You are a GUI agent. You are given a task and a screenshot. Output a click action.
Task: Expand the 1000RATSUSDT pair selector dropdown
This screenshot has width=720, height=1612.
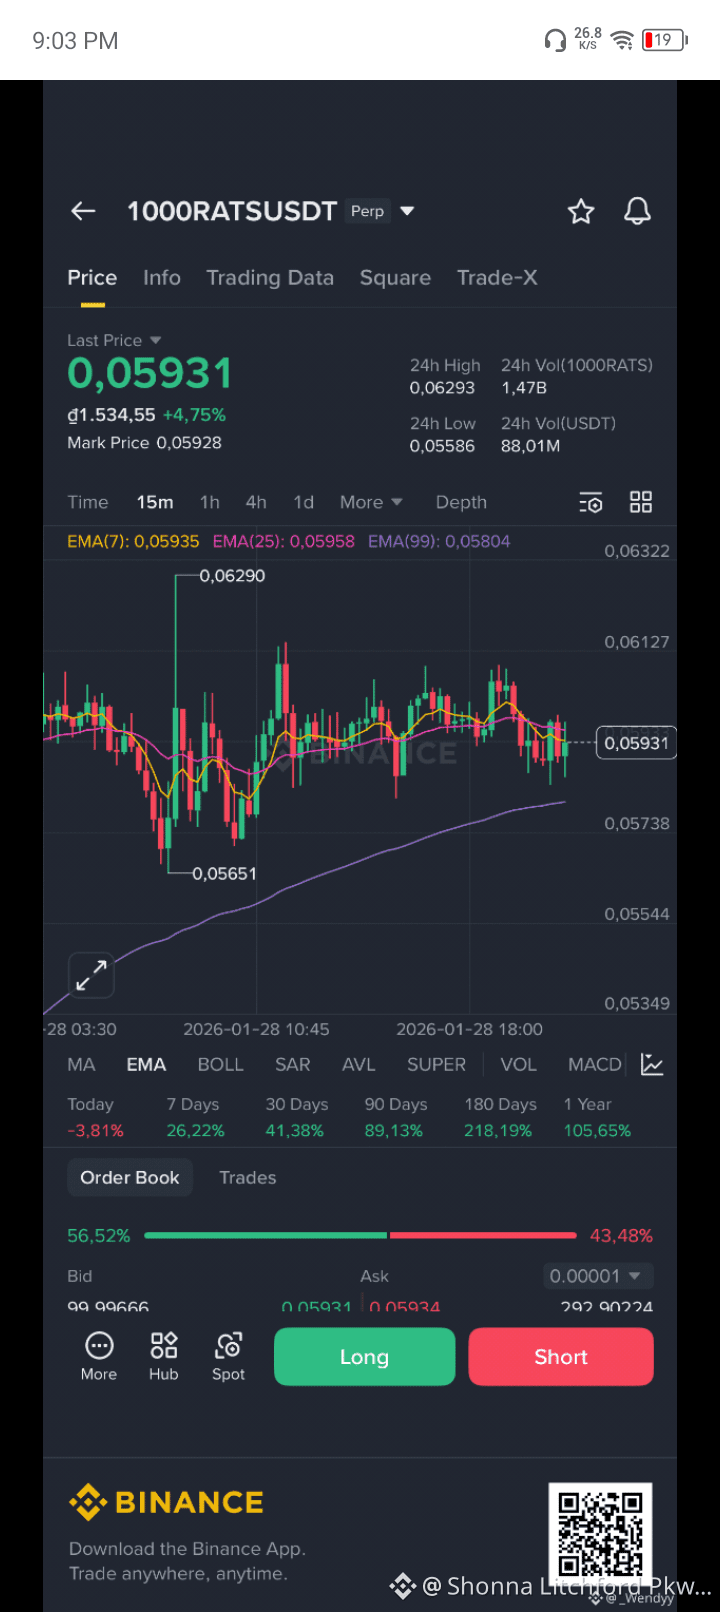[x=407, y=211]
